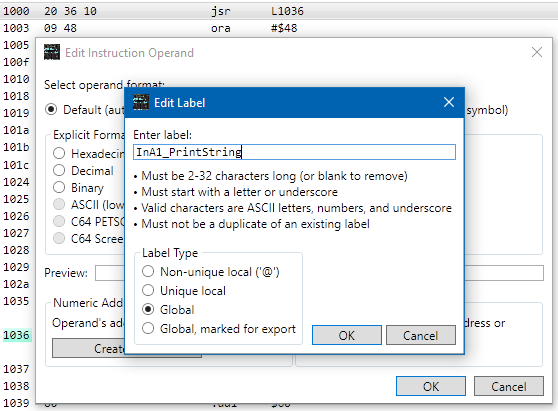Select Non-unique local label type
Image resolution: width=558 pixels, height=411 pixels.
pos(148,272)
